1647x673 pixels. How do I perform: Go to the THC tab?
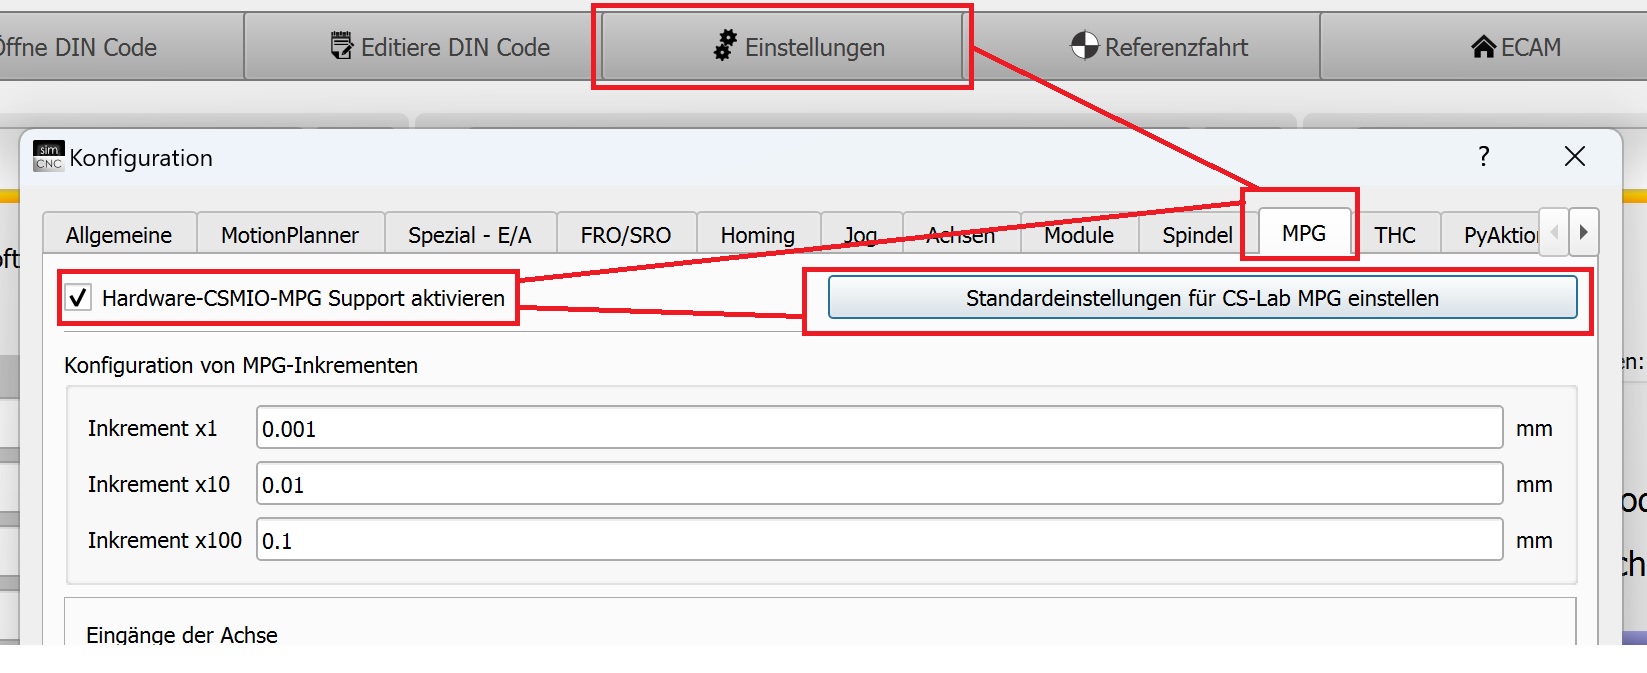coord(1394,235)
